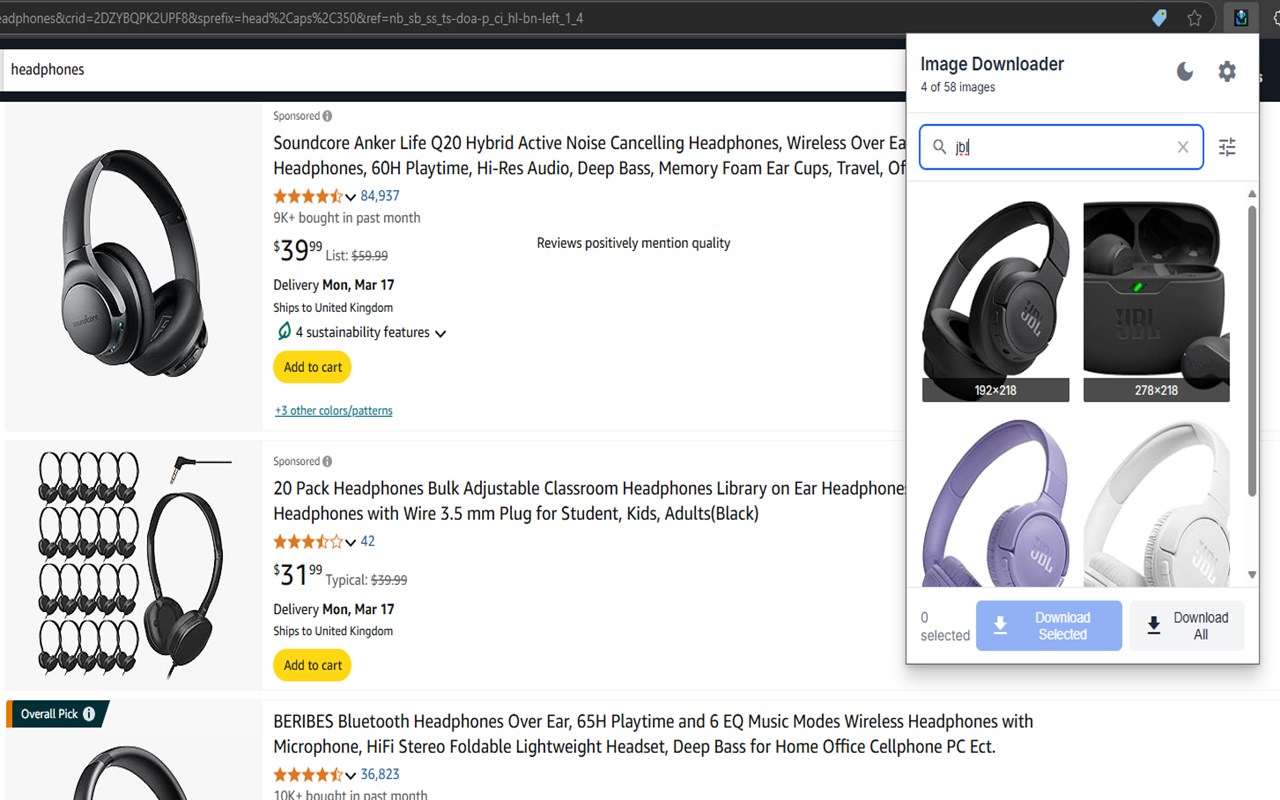Open Image Downloader settings gear
Viewport: 1280px width, 800px height.
click(x=1227, y=71)
